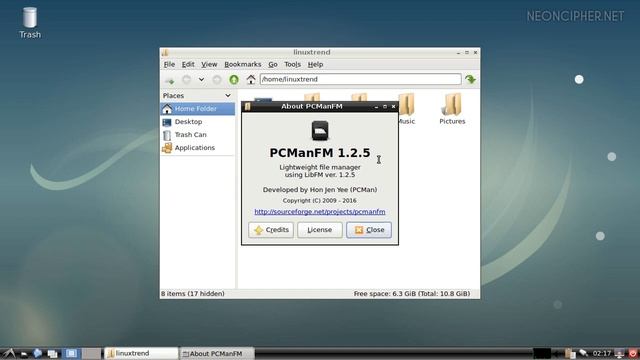Activate linuxtrend taskbar window button
640x360 pixels.
[141, 353]
